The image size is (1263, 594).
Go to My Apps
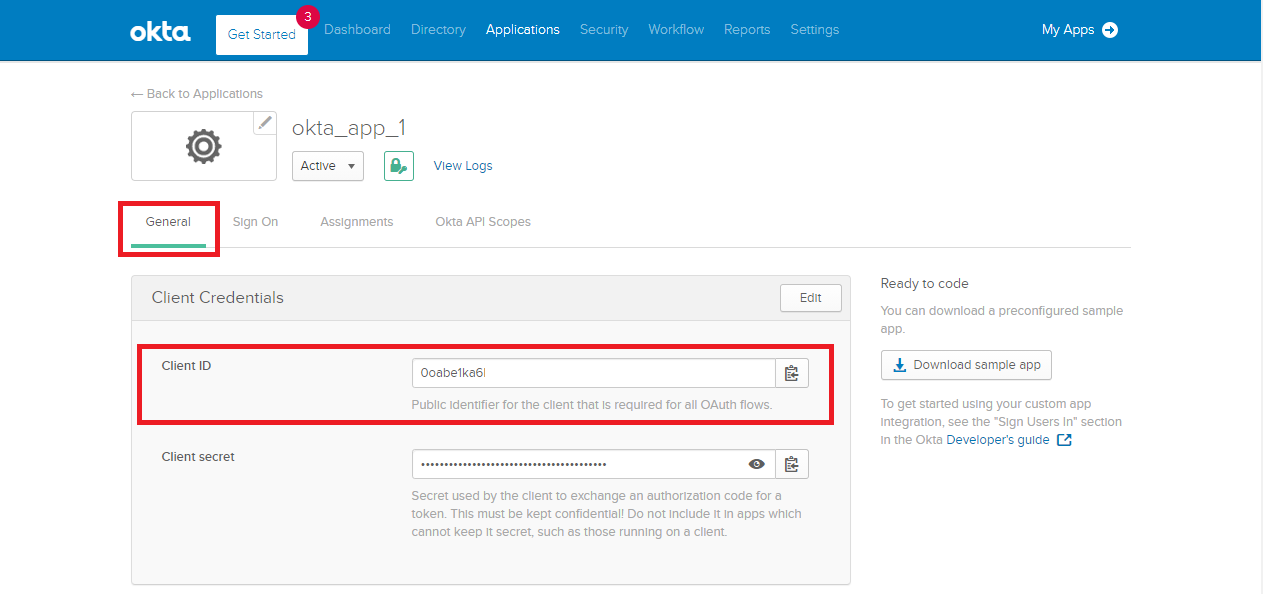1068,30
